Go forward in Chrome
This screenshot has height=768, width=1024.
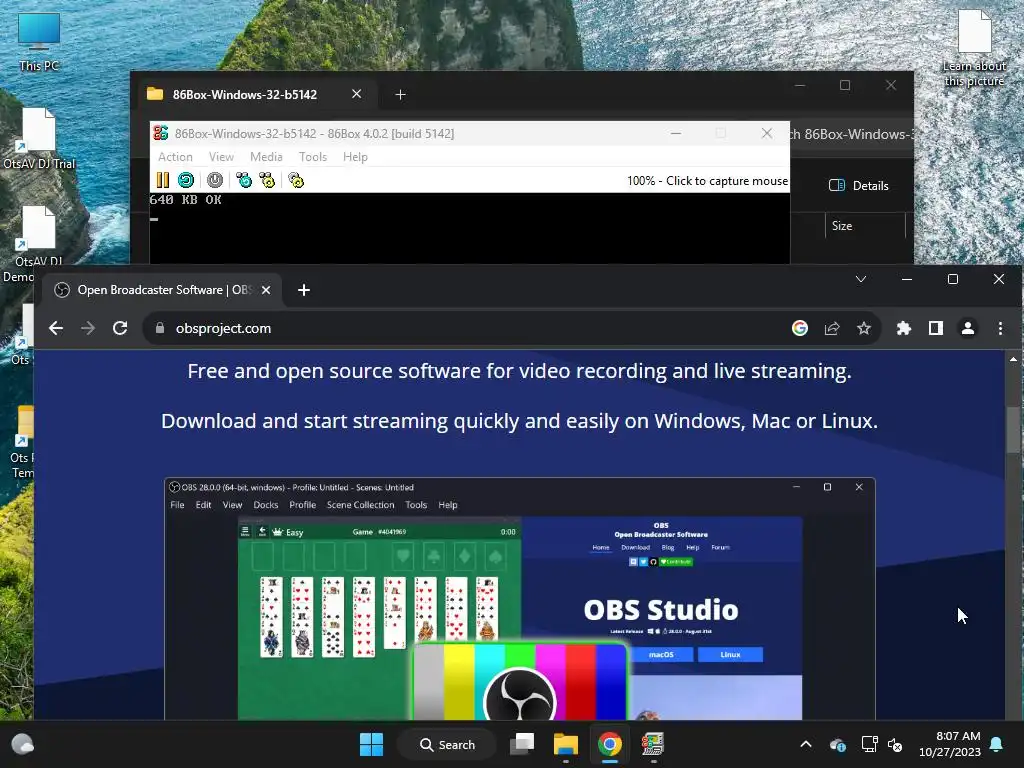click(x=88, y=328)
